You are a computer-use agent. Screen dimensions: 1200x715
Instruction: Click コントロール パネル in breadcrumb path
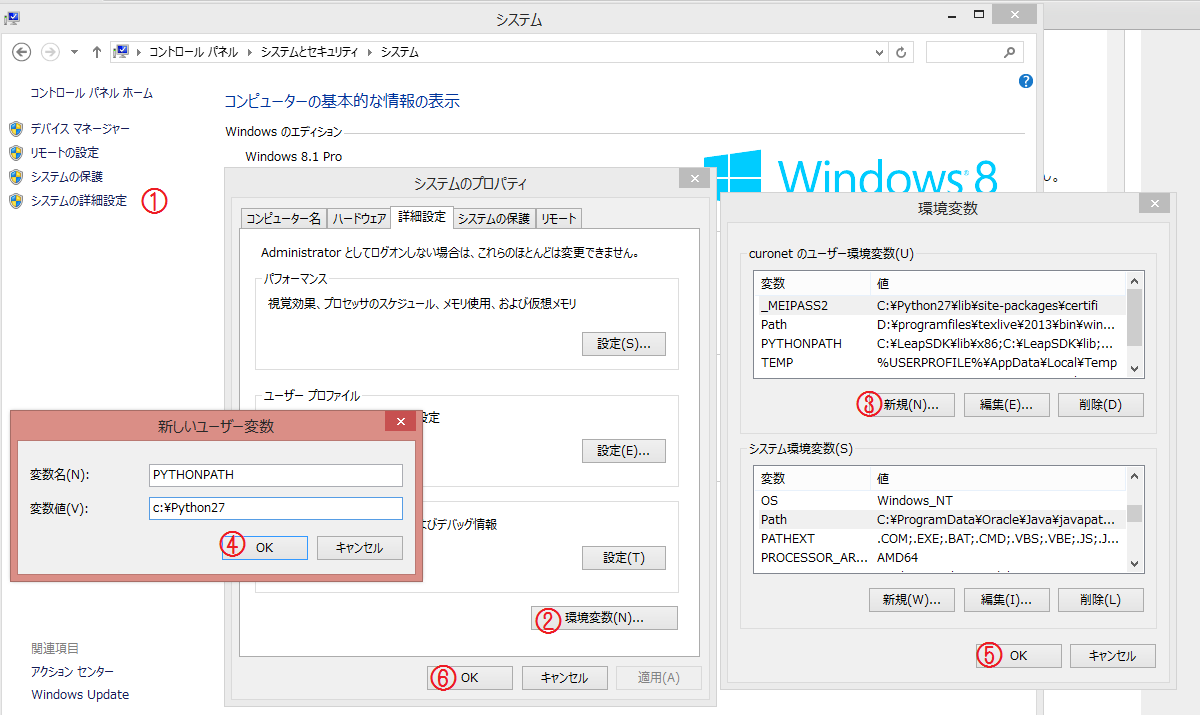point(194,52)
